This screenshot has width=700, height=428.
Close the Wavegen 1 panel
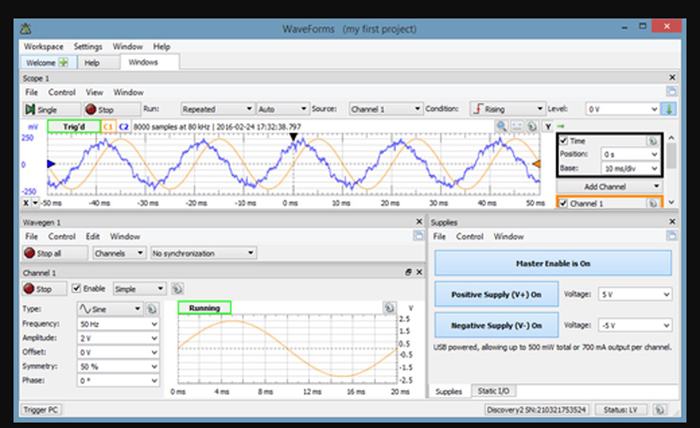419,222
